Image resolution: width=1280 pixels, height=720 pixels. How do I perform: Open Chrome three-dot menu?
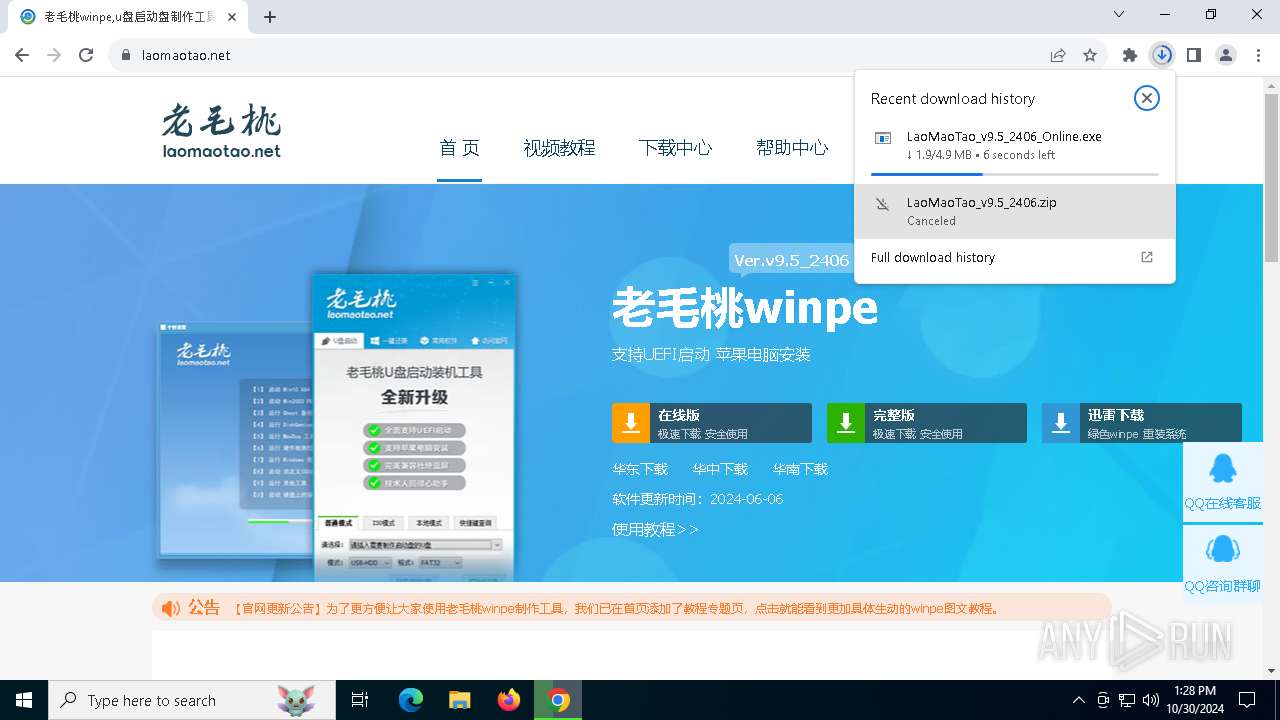pyautogui.click(x=1258, y=56)
